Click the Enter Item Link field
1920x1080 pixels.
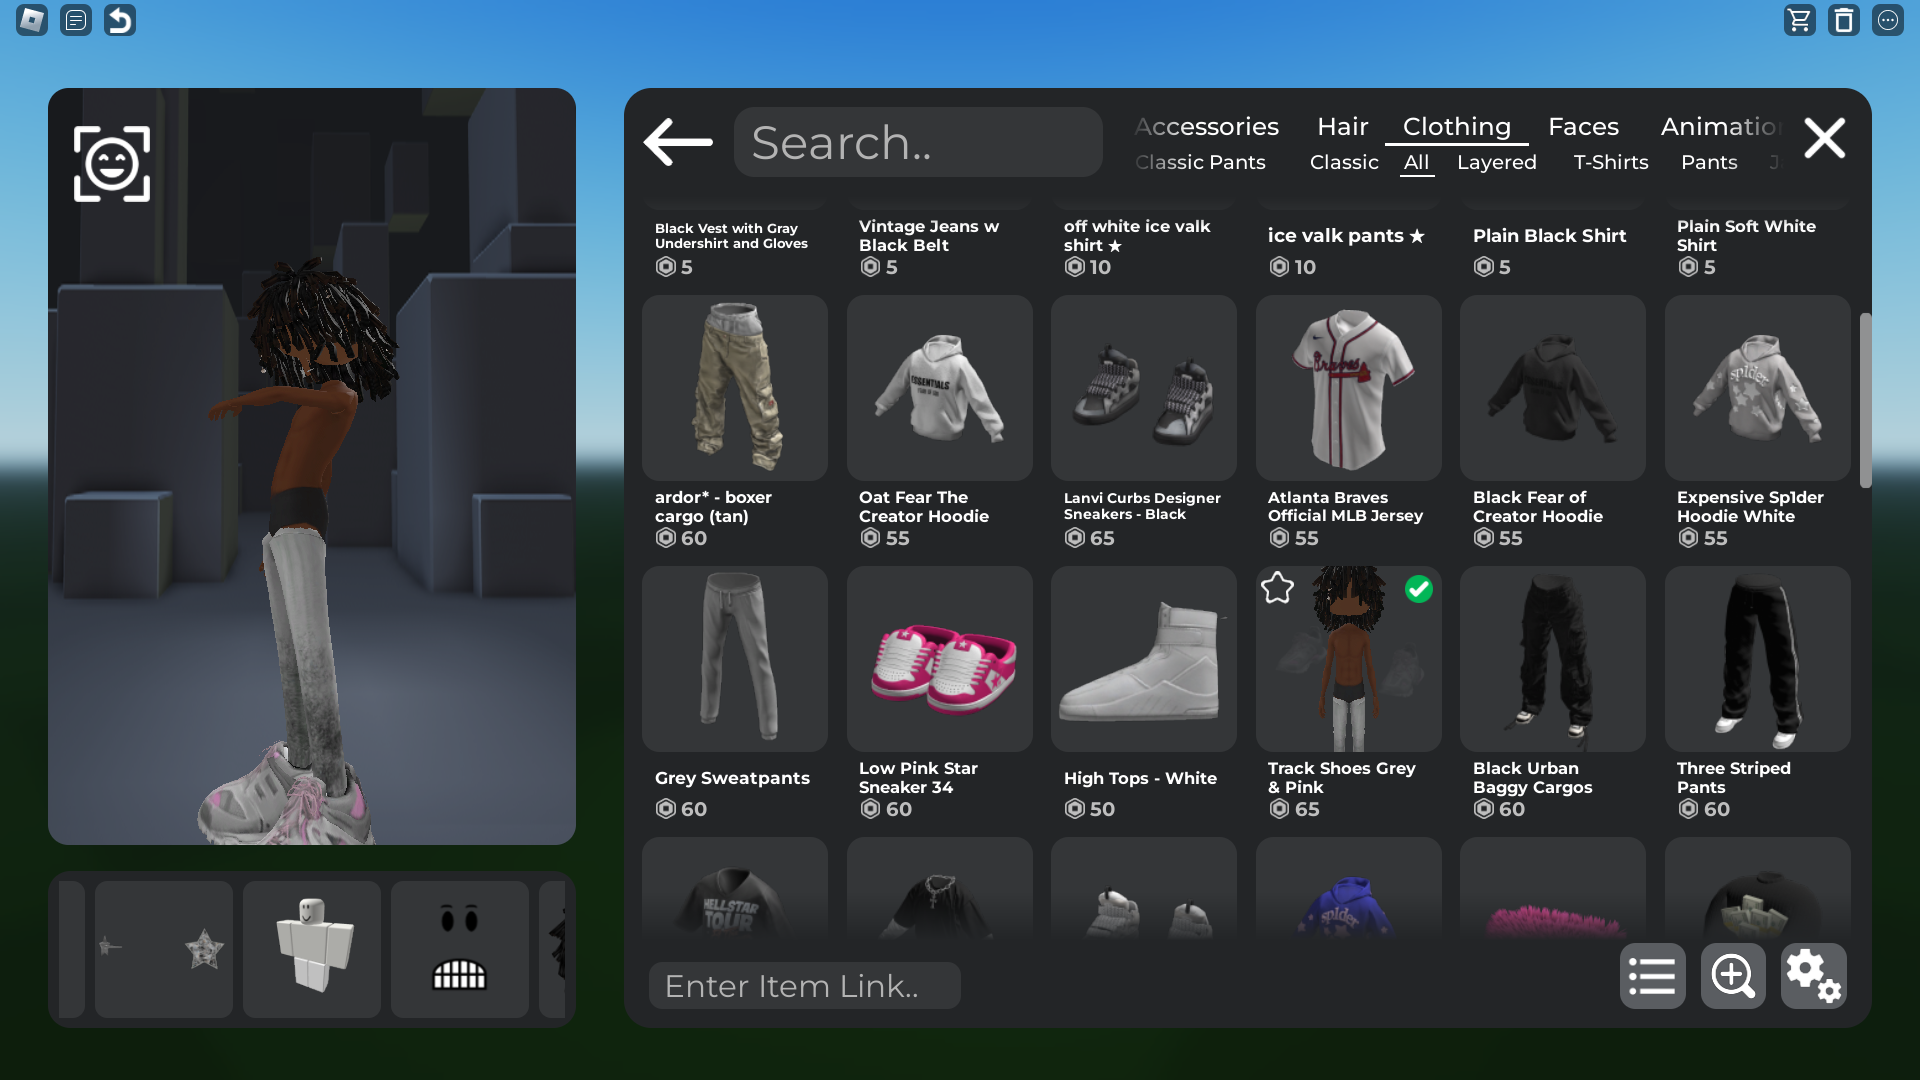click(x=805, y=986)
